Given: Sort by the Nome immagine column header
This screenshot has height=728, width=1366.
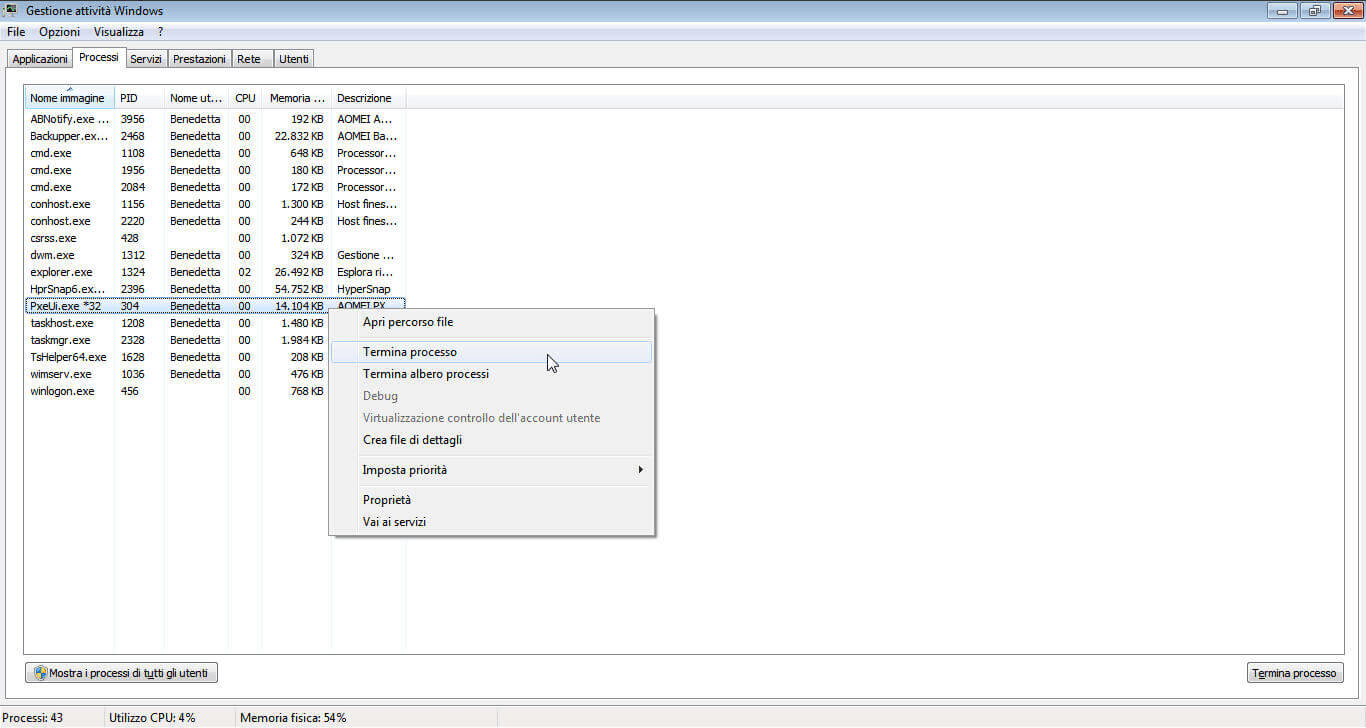Looking at the screenshot, I should 69,98.
